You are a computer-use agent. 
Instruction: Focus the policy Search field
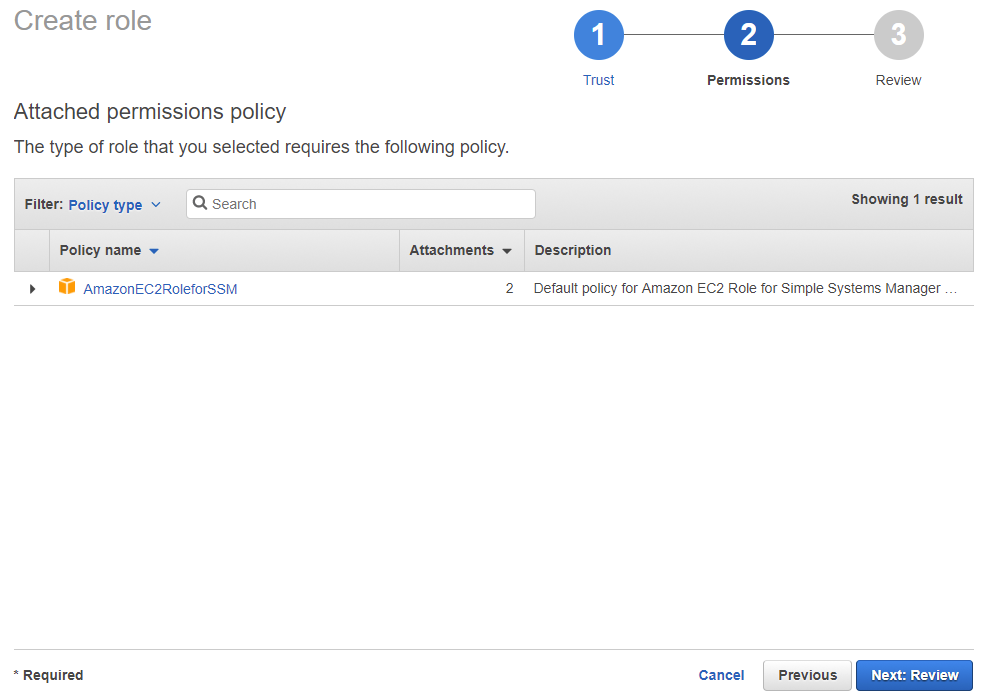click(x=370, y=204)
